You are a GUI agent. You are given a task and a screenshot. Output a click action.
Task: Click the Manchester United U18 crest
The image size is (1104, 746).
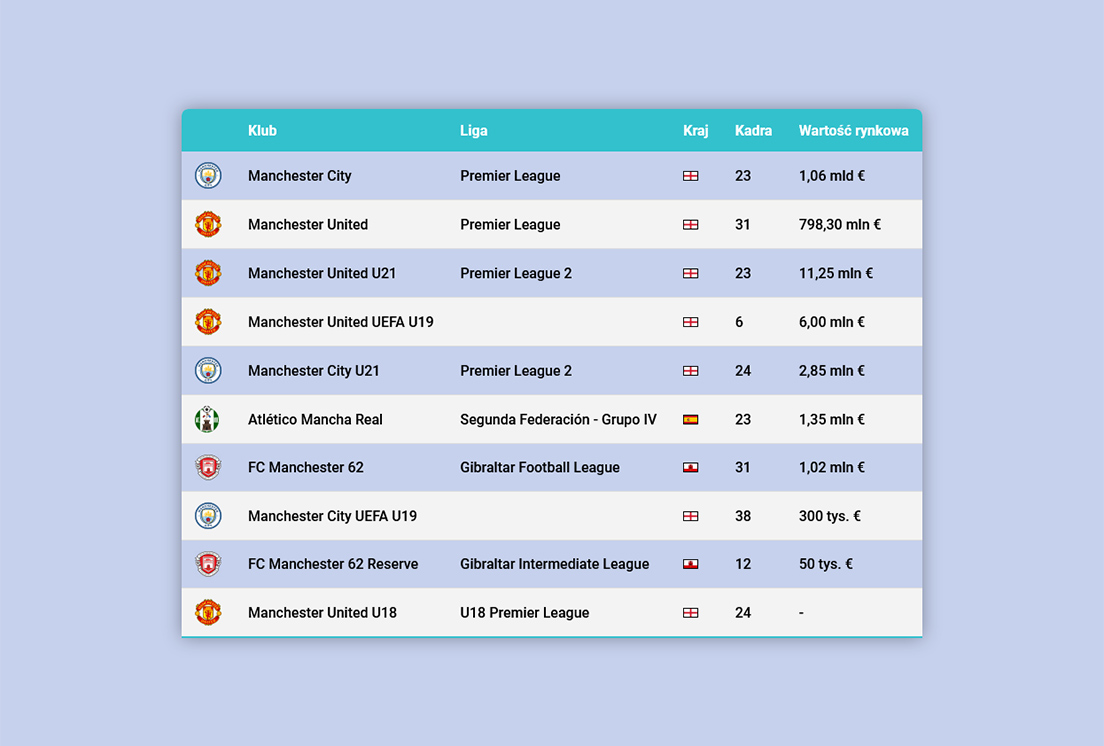[x=208, y=612]
